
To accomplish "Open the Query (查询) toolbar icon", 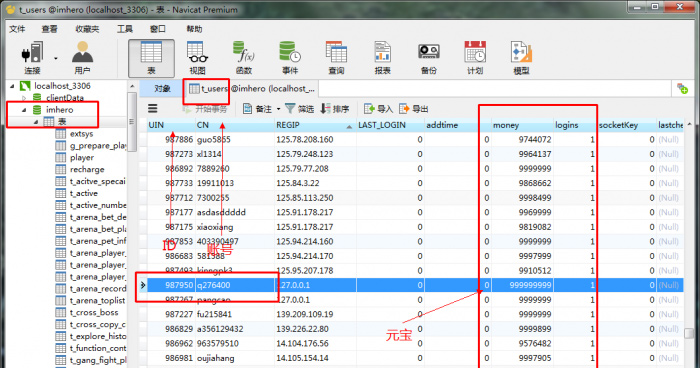I will pos(336,57).
